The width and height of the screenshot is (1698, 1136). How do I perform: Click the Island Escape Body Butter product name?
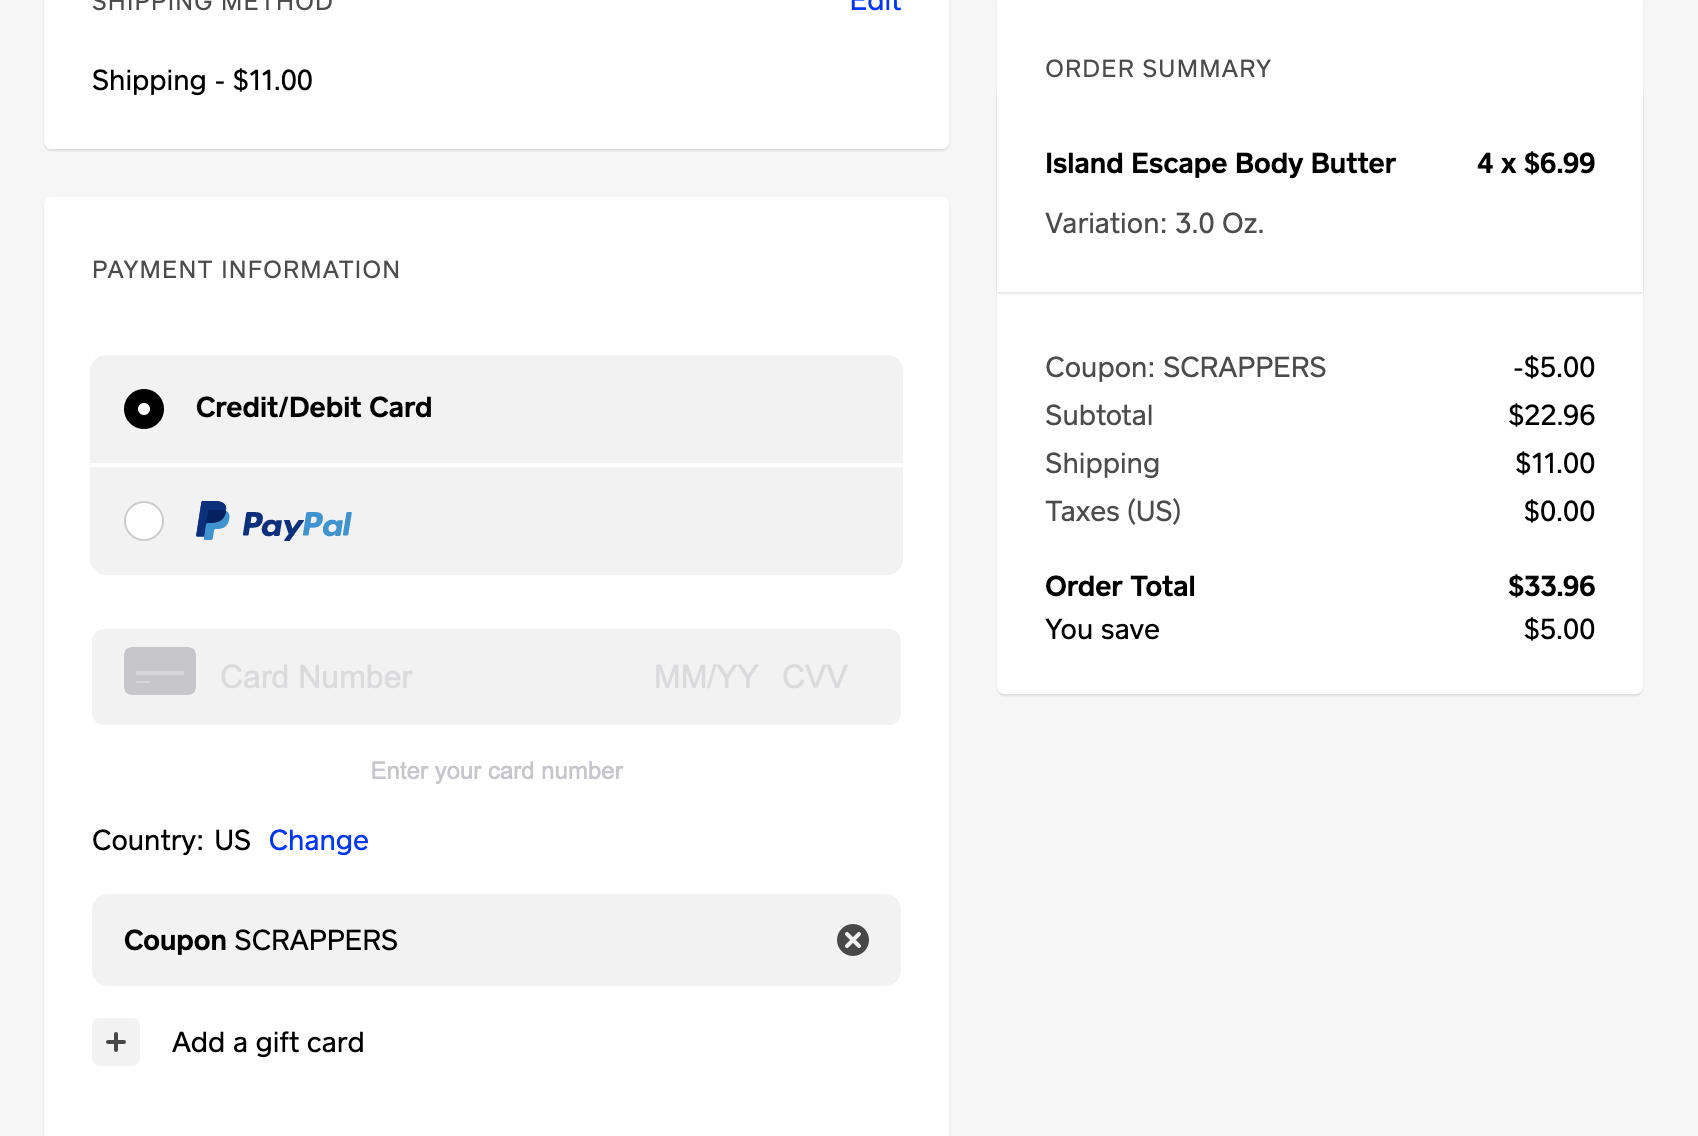(1219, 163)
